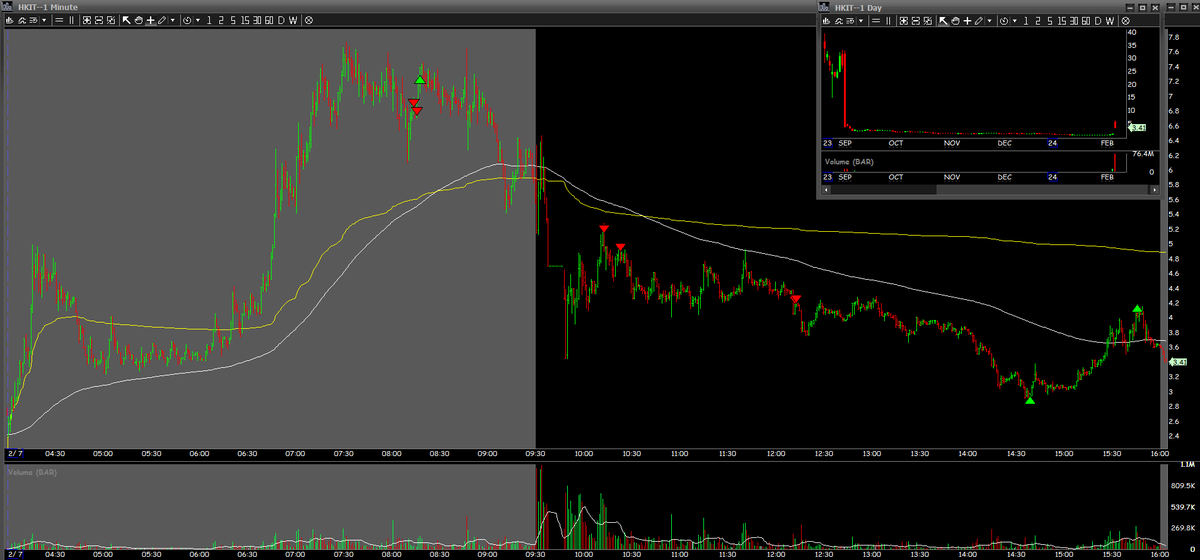This screenshot has width=1200, height=560.
Task: Select crosshair tool in 1 Minute chart
Action: pos(151,20)
